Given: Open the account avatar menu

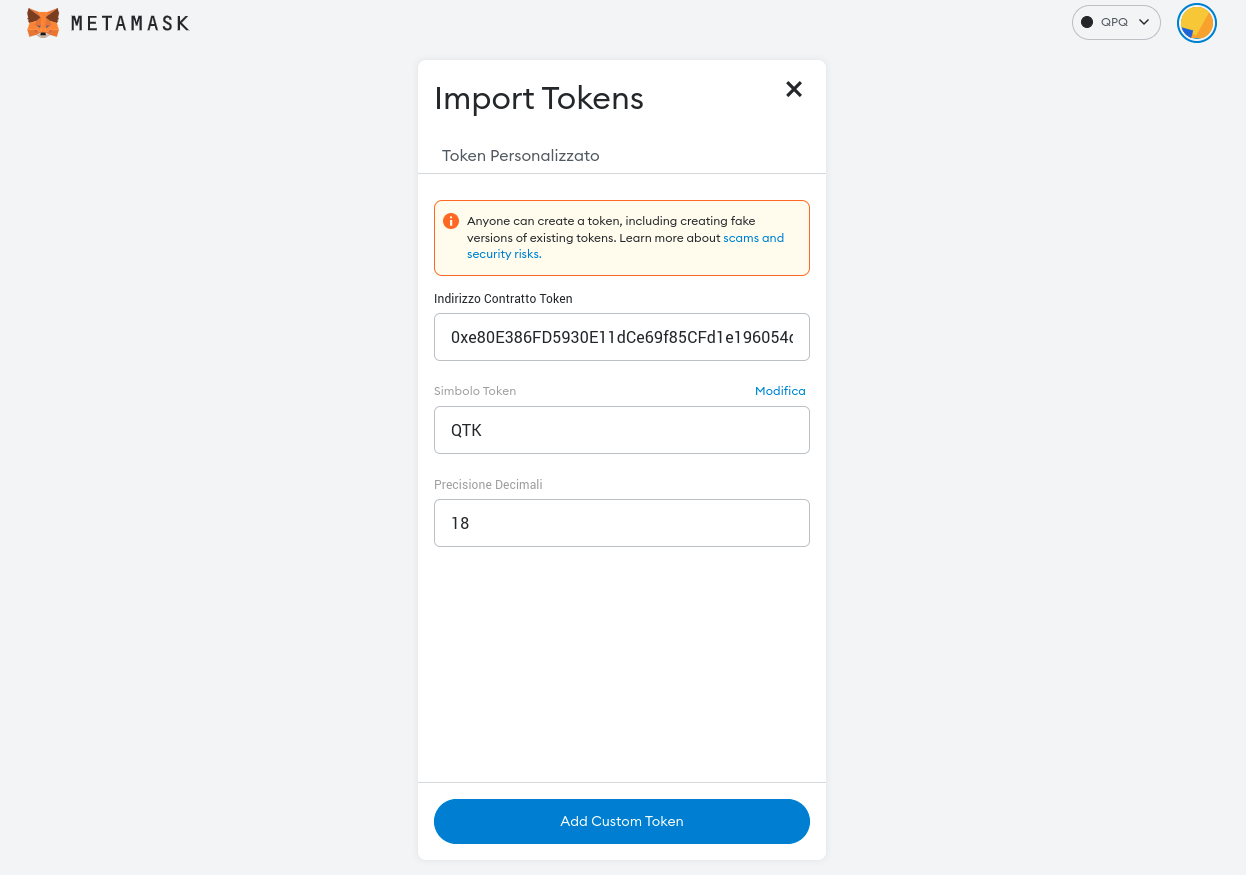Looking at the screenshot, I should point(1197,22).
